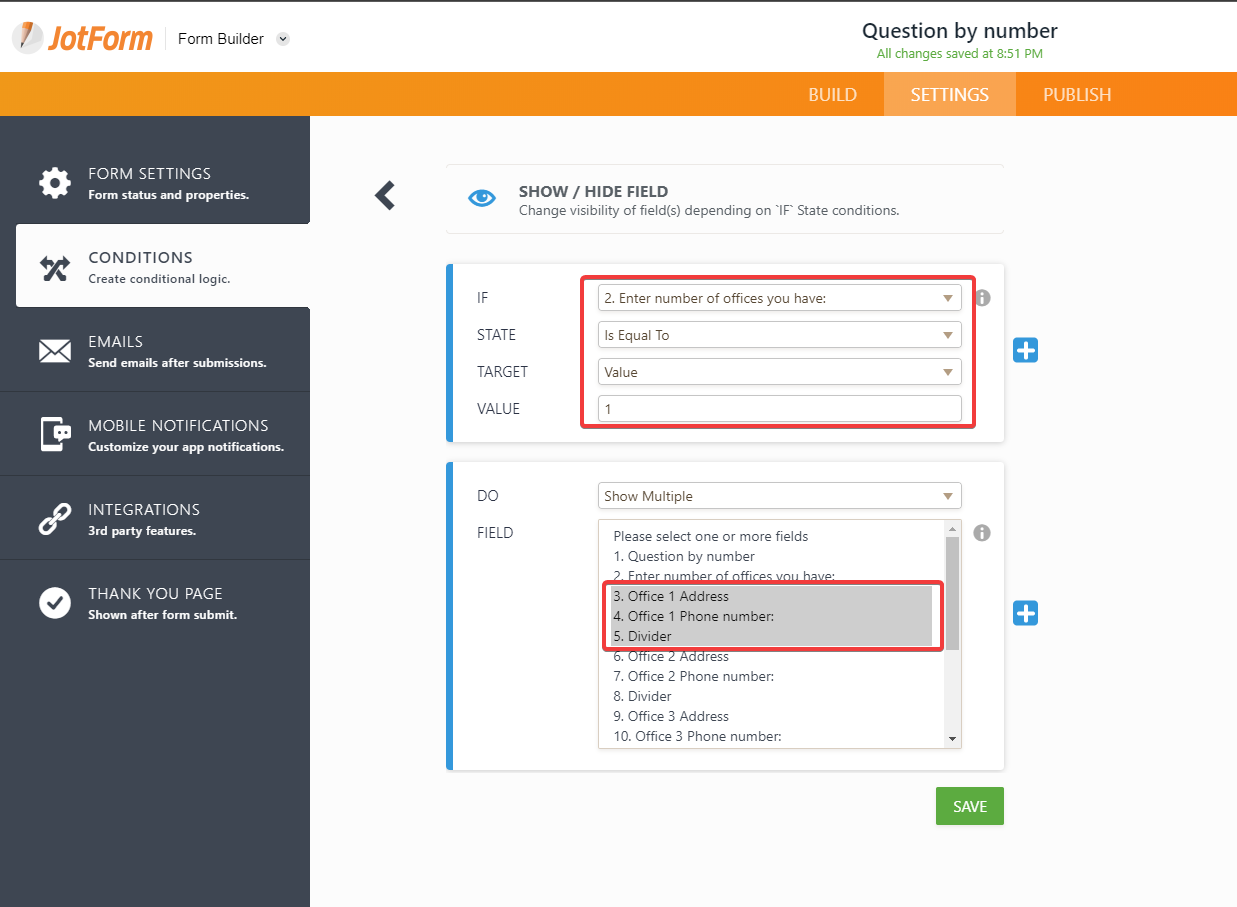Switch to the BUILD tab

[x=832, y=95]
